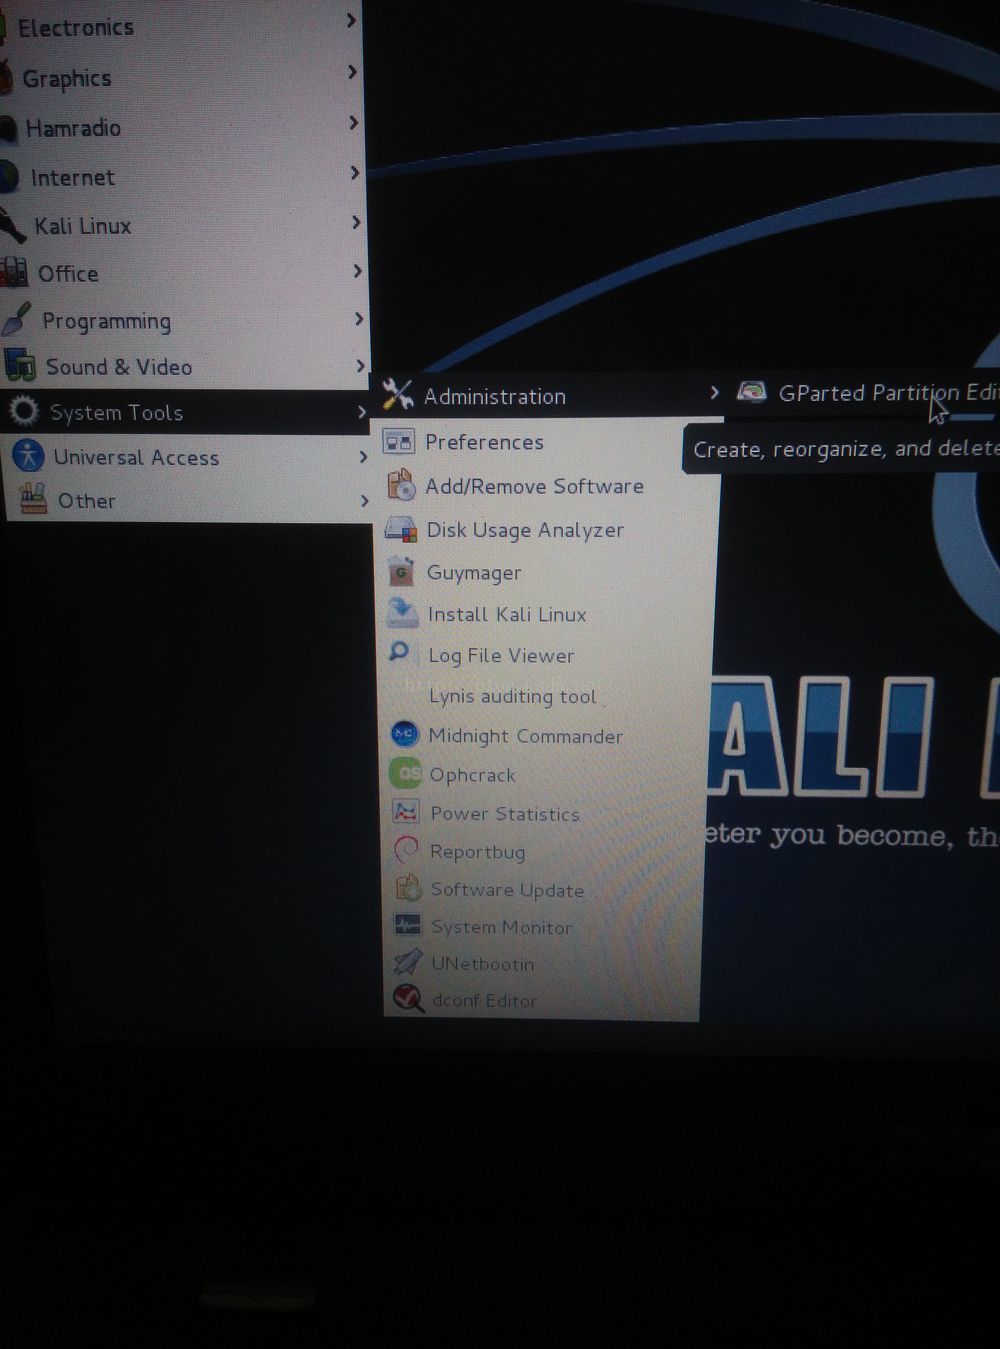The image size is (1000, 1349).
Task: Expand the Electronics submenu arrow
Action: 350,20
